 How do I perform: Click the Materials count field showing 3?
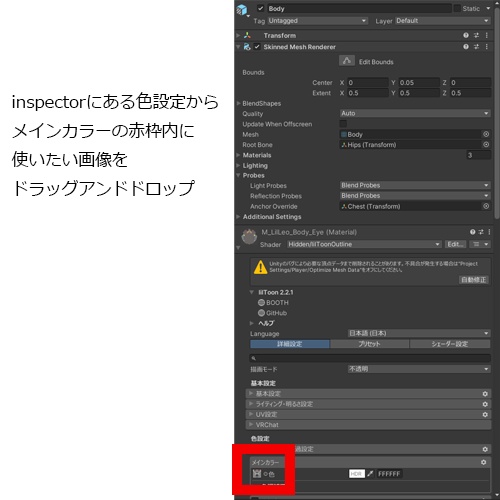479,155
